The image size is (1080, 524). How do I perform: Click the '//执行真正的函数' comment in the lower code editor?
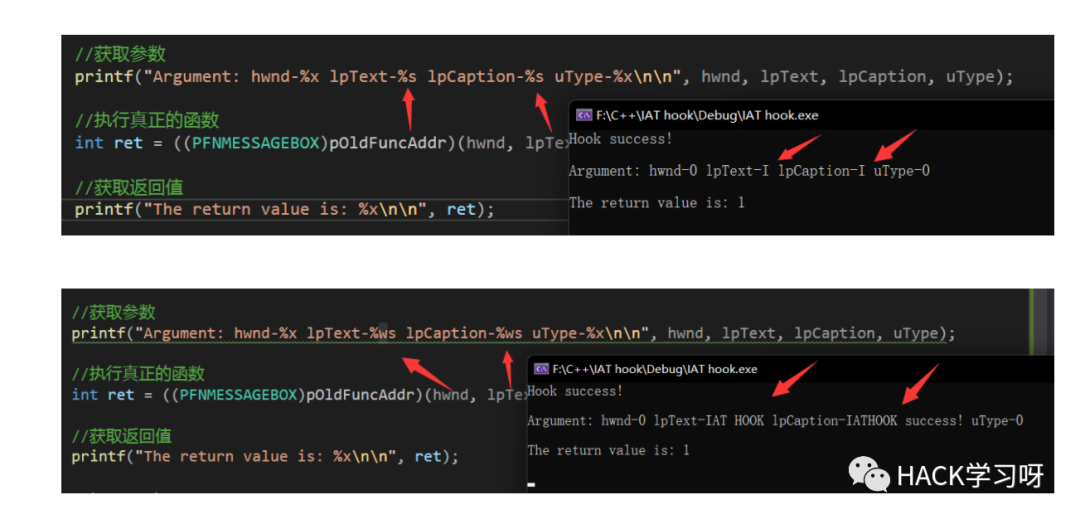(138, 374)
